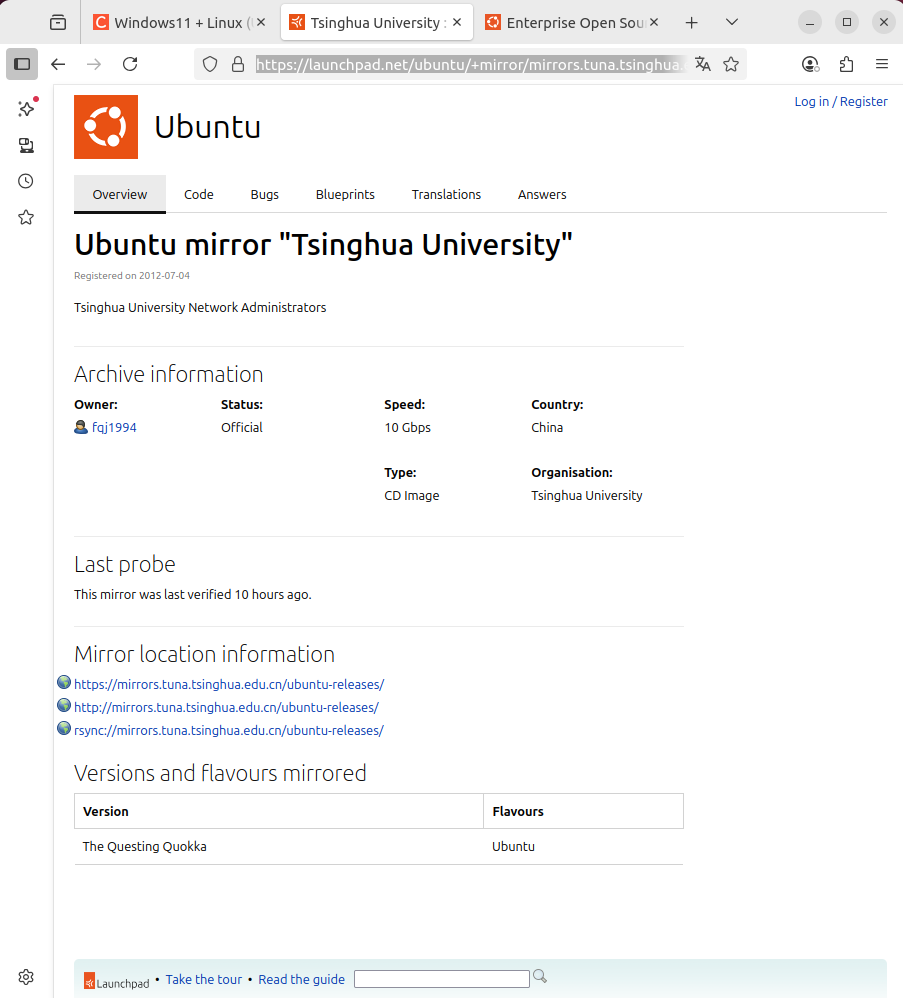Viewport: 903px width, 998px height.
Task: Show synced tabs sidebar icon
Action: tap(26, 145)
